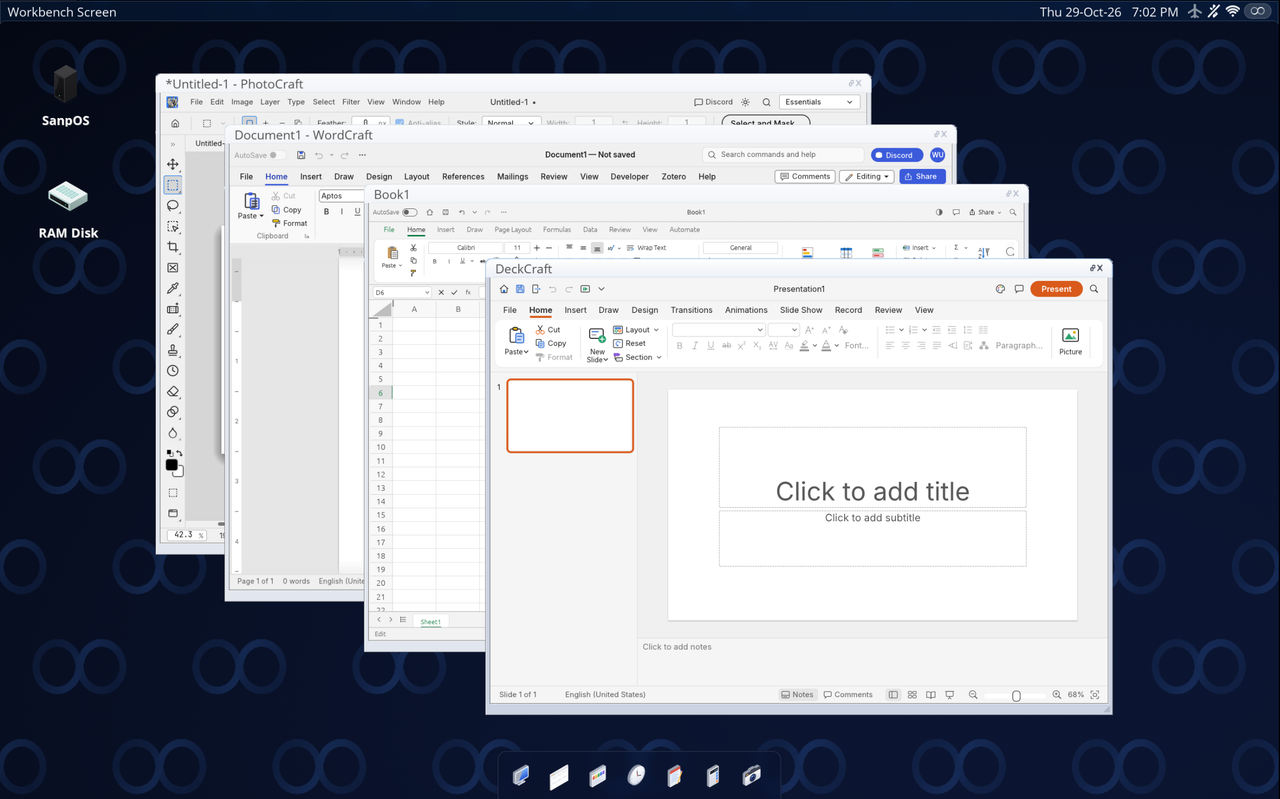Open the calculator from the dock
This screenshot has width=1280, height=799.
(x=712, y=775)
